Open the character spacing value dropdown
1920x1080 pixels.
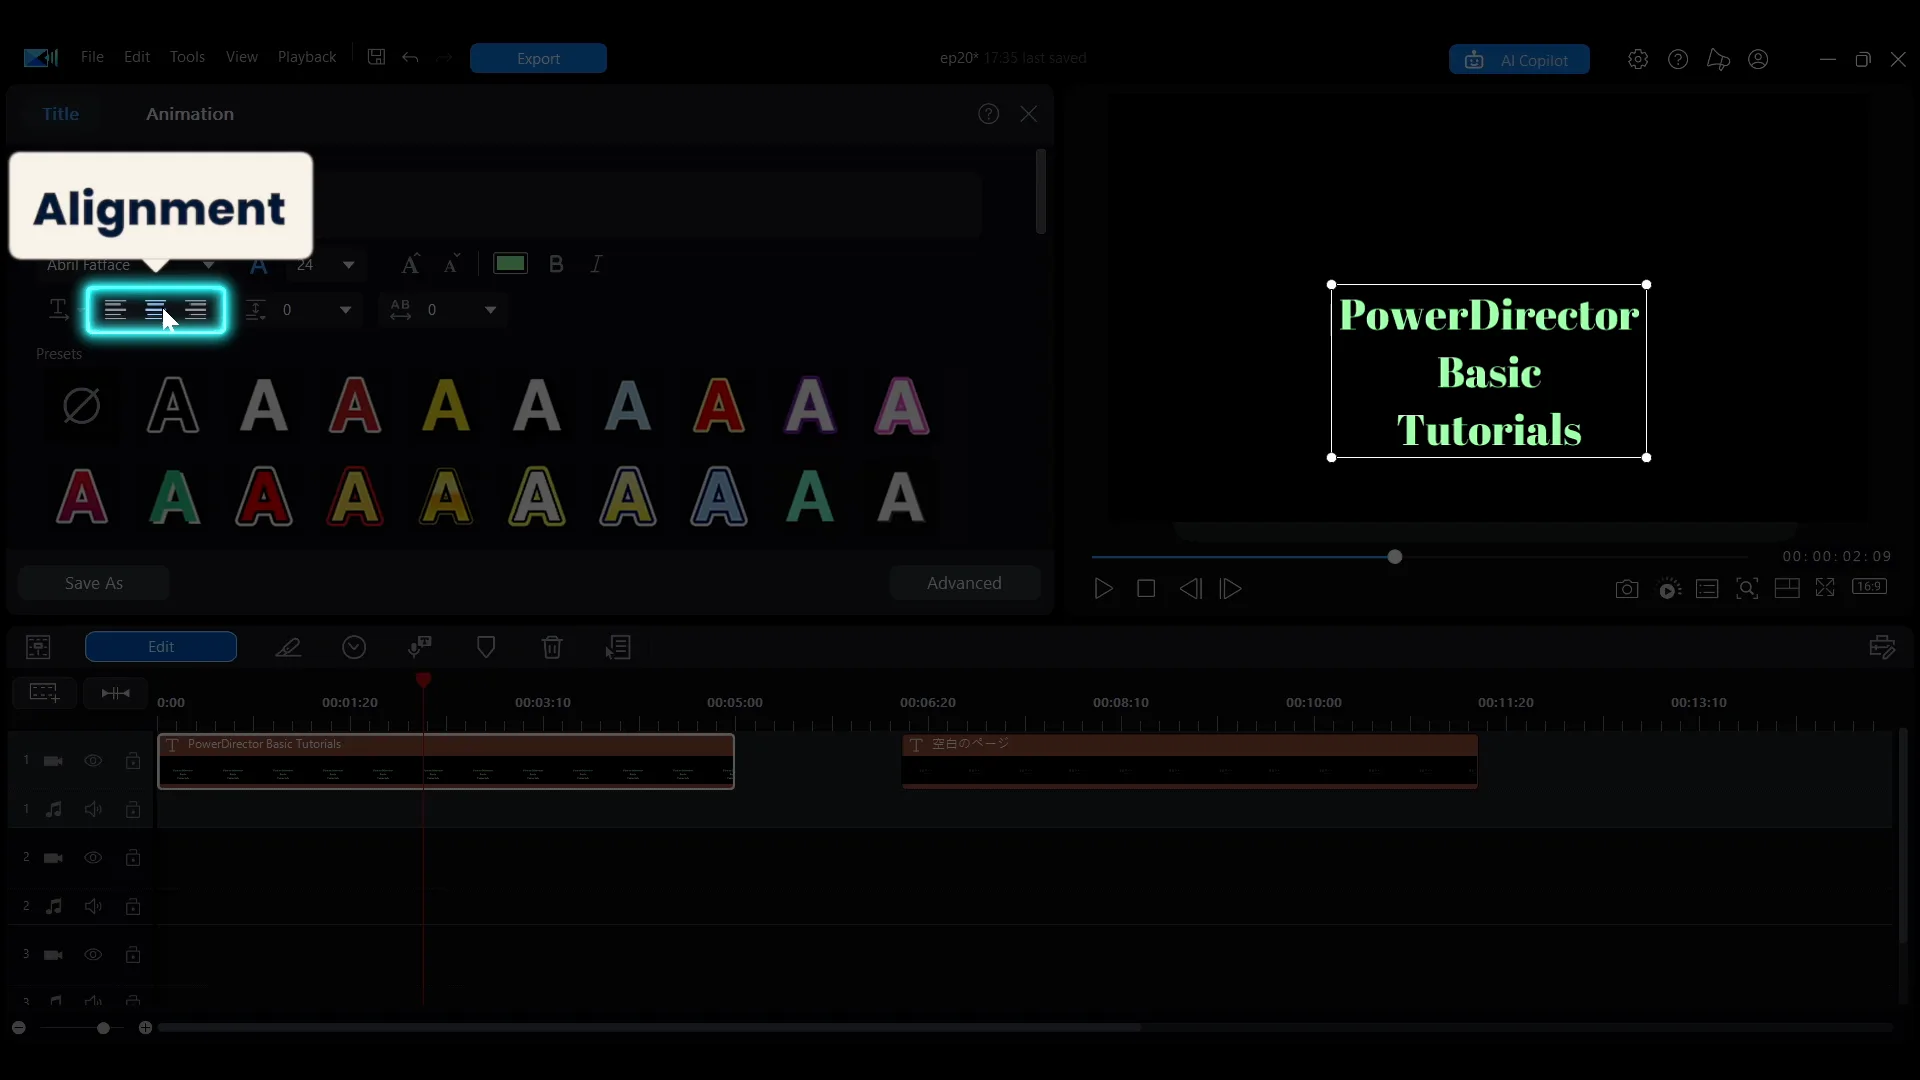[490, 310]
